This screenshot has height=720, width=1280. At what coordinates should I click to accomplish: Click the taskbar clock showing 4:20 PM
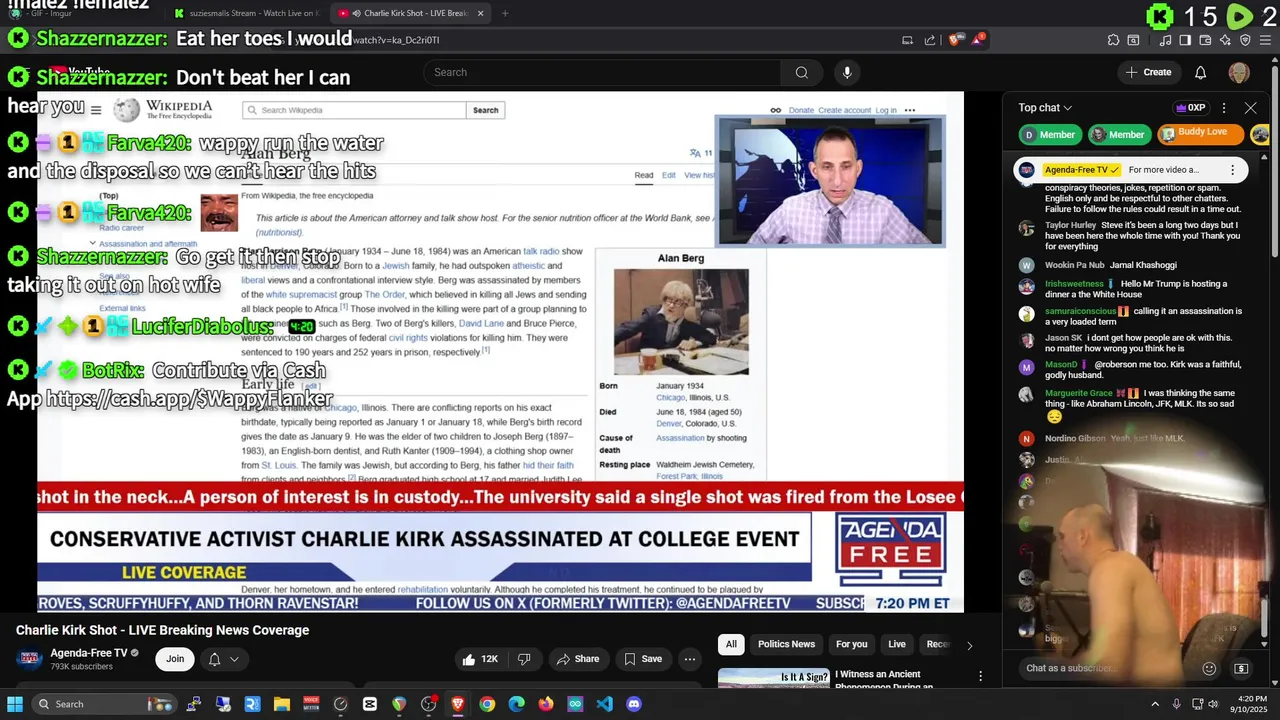click(x=1252, y=704)
